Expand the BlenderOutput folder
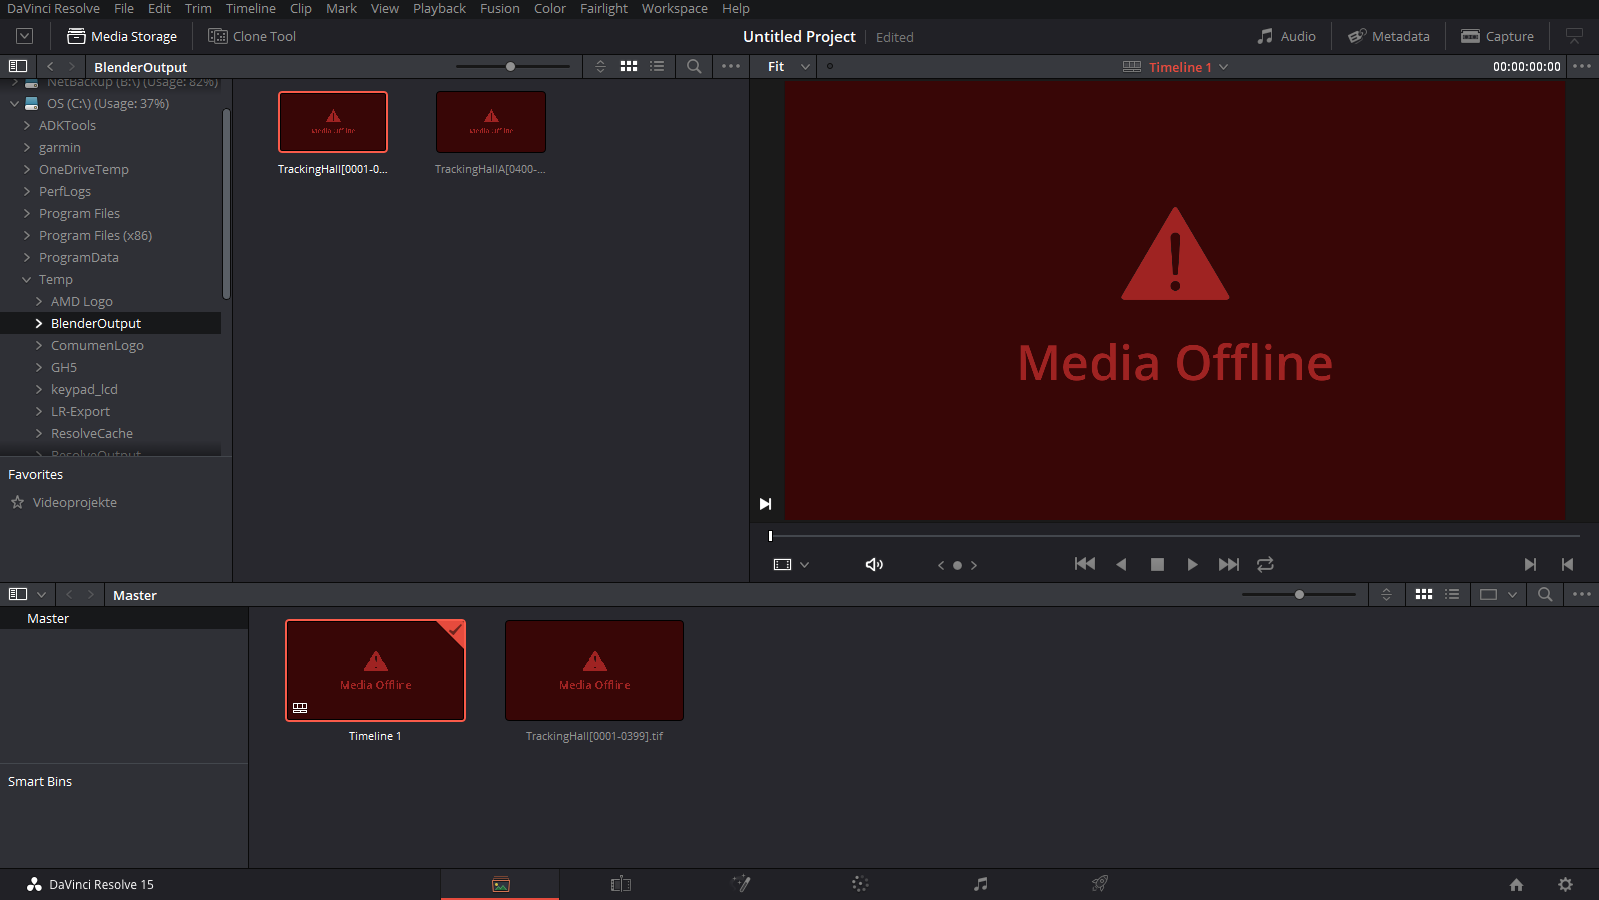Screen dimensions: 1599x900 39,324
